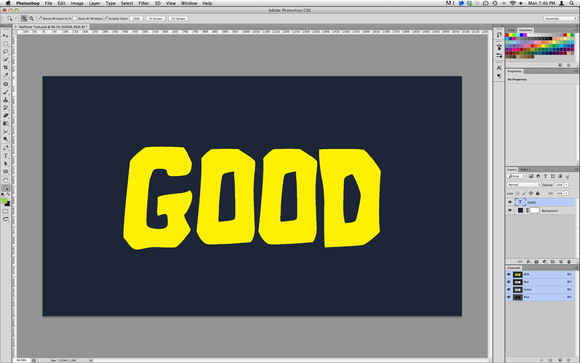The width and height of the screenshot is (580, 363).
Task: Hide the GOOD text layer
Action: (510, 202)
